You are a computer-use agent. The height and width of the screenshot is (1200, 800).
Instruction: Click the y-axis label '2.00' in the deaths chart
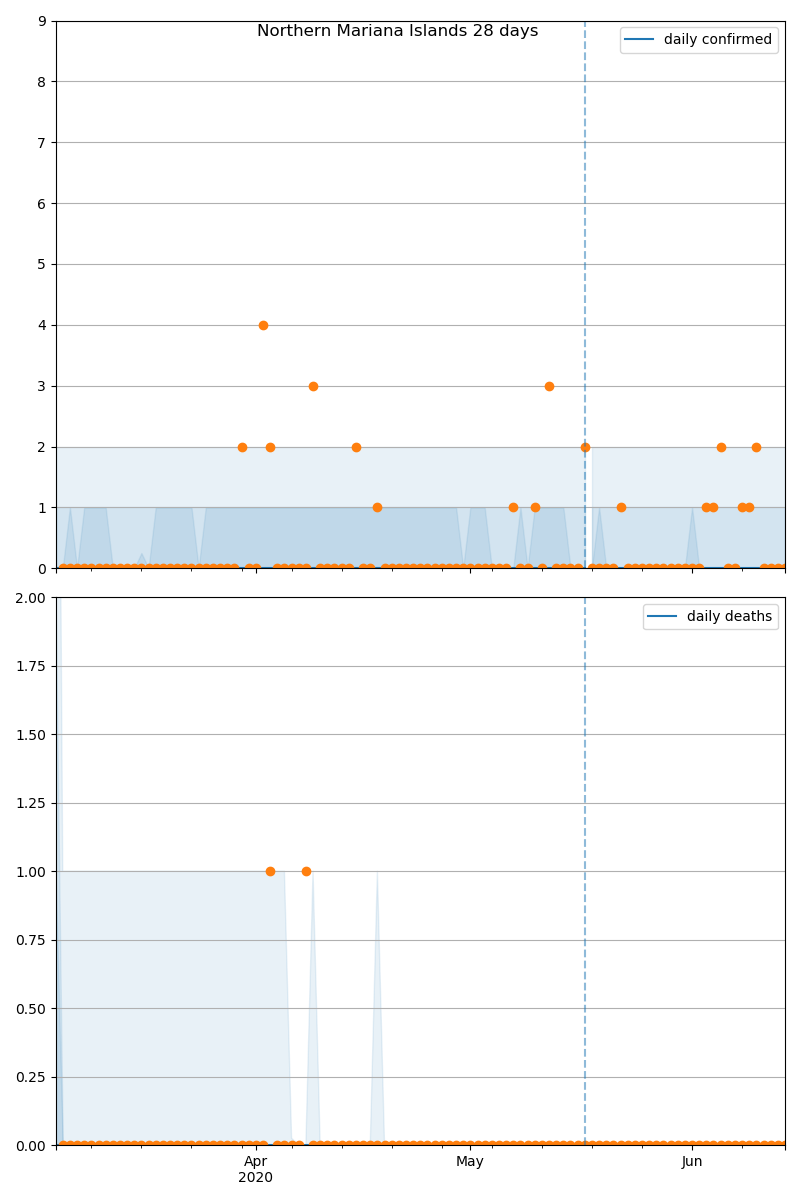(x=31, y=598)
